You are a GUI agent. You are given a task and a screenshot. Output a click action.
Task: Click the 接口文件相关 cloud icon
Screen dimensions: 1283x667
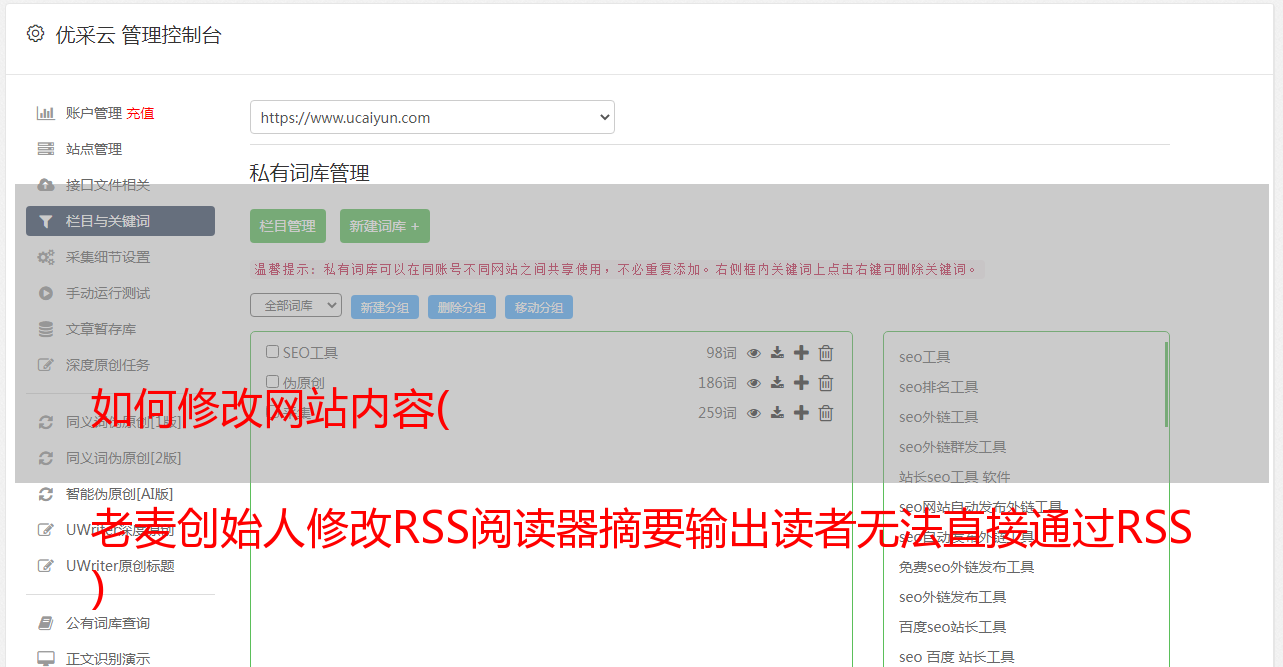point(46,185)
